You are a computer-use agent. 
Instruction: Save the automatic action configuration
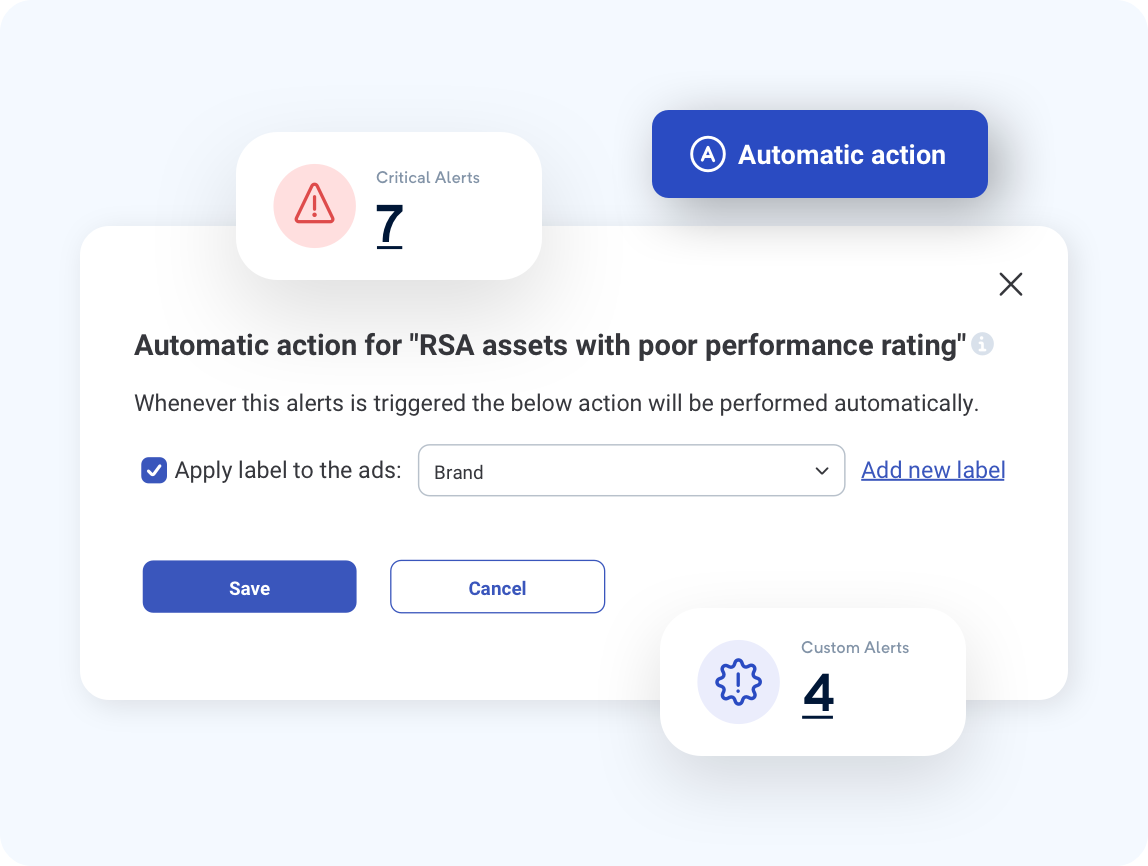[249, 587]
